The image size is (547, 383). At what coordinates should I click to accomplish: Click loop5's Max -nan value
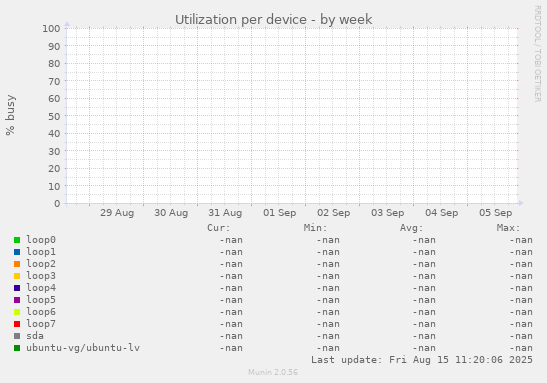point(521,300)
